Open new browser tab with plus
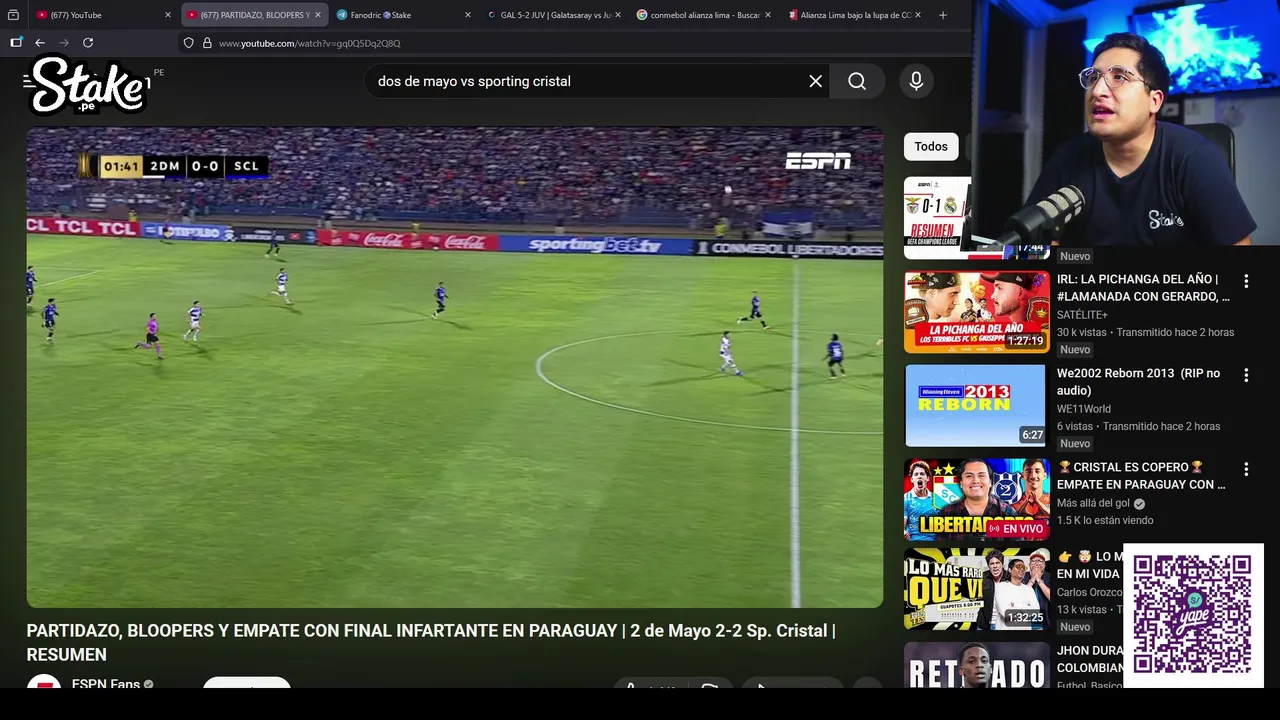The image size is (1280, 720). pyautogui.click(x=943, y=15)
